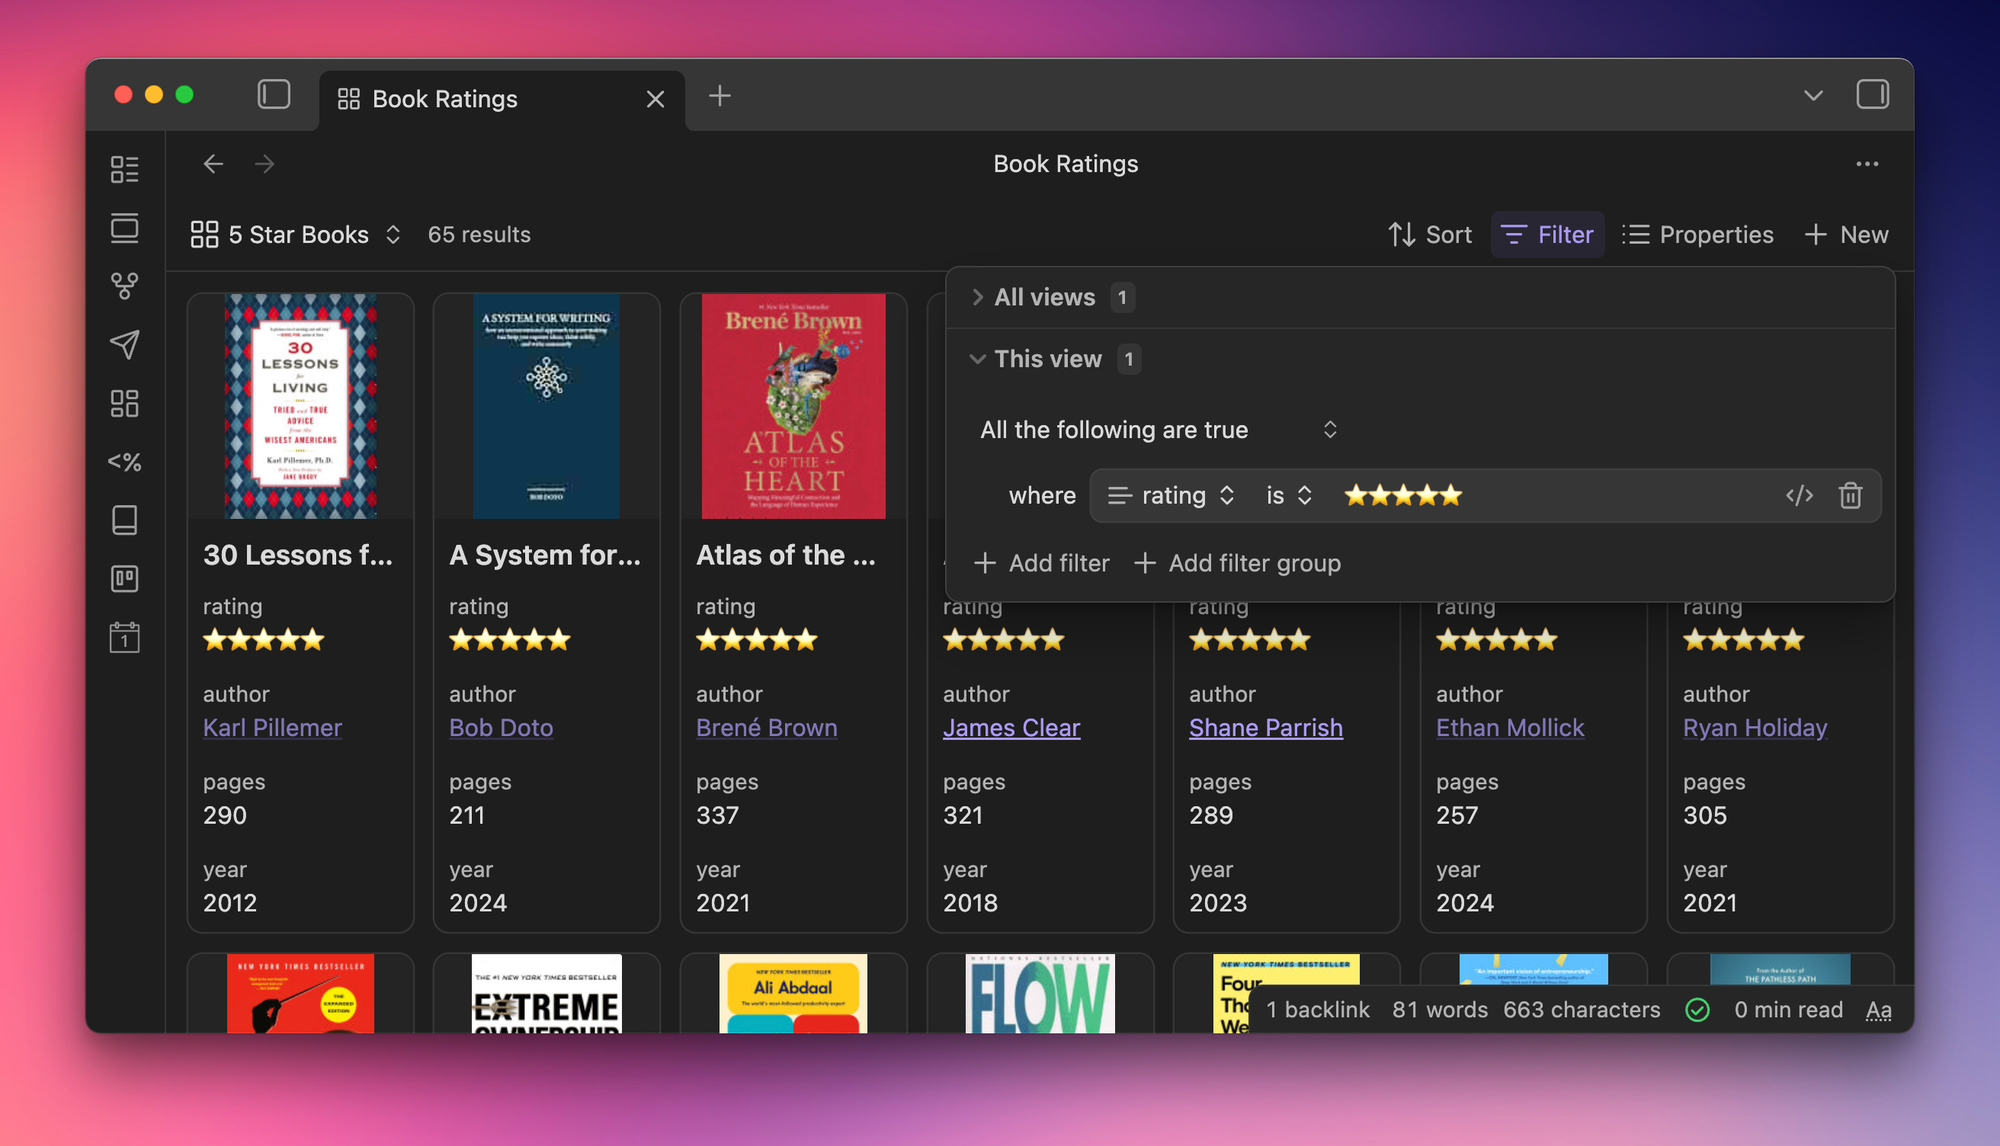
Task: Expand the All views filter section
Action: pos(1044,298)
